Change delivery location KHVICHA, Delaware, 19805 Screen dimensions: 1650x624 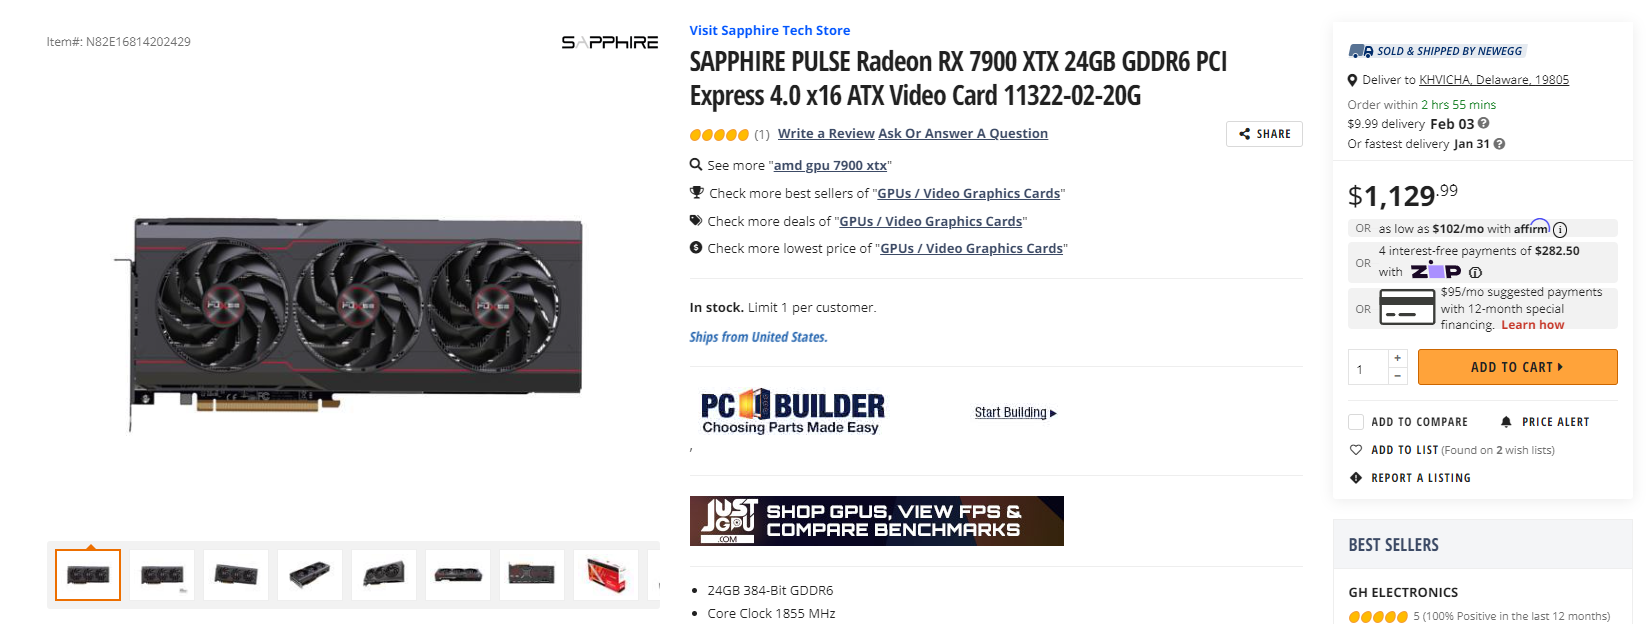pyautogui.click(x=1494, y=80)
